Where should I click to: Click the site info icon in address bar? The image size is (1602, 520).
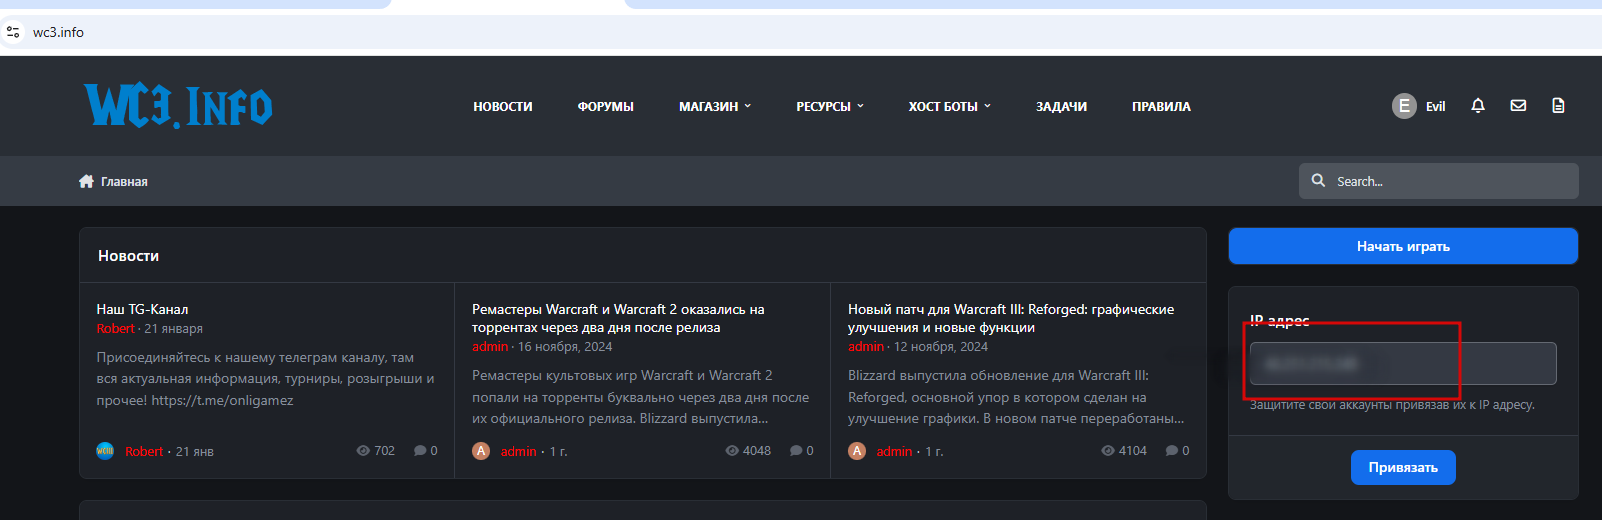(13, 32)
